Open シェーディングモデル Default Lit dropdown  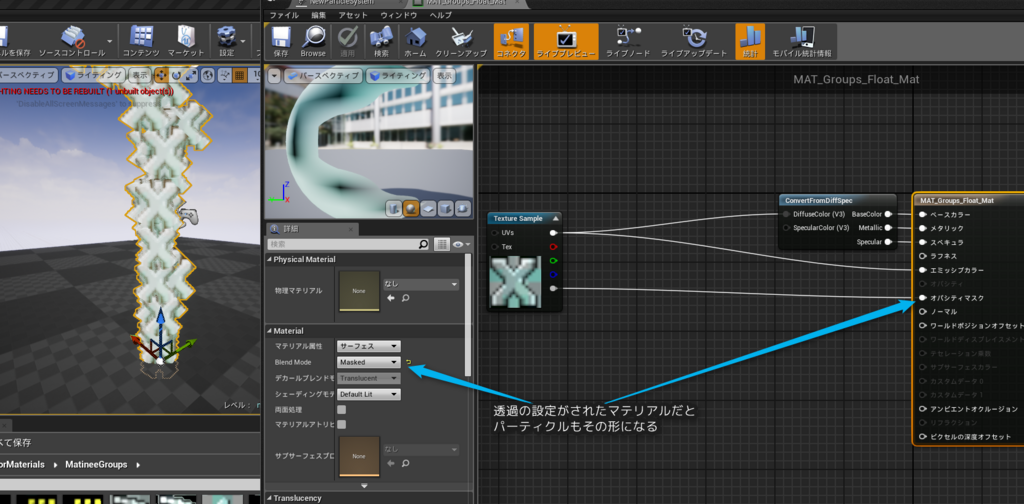pos(369,394)
